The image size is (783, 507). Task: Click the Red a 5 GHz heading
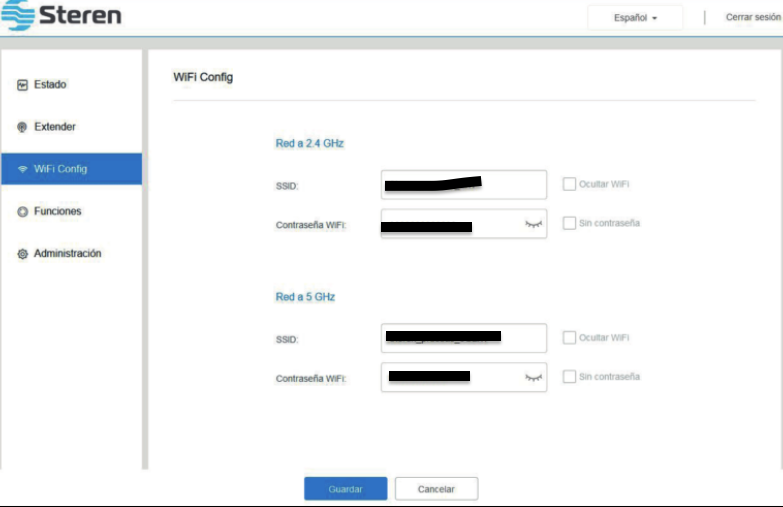click(305, 297)
